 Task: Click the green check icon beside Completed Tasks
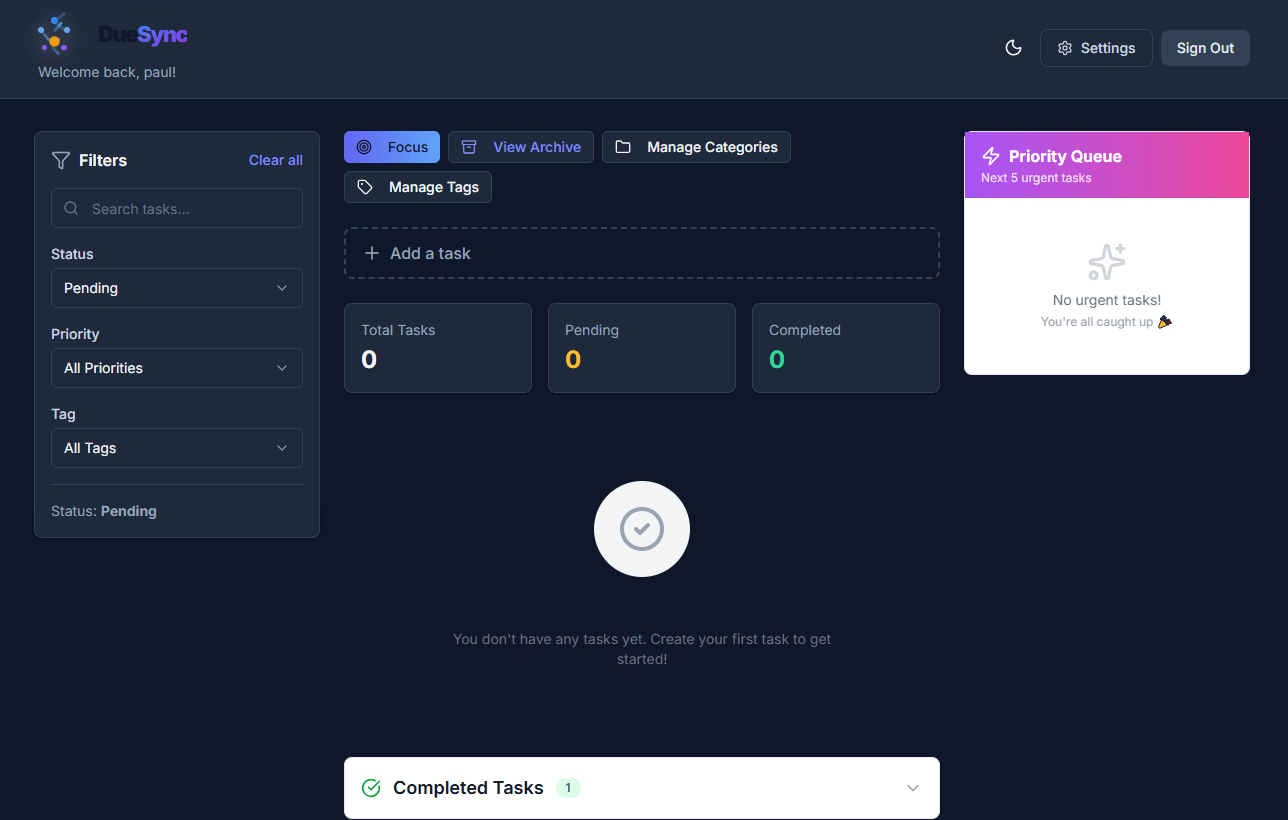(371, 788)
